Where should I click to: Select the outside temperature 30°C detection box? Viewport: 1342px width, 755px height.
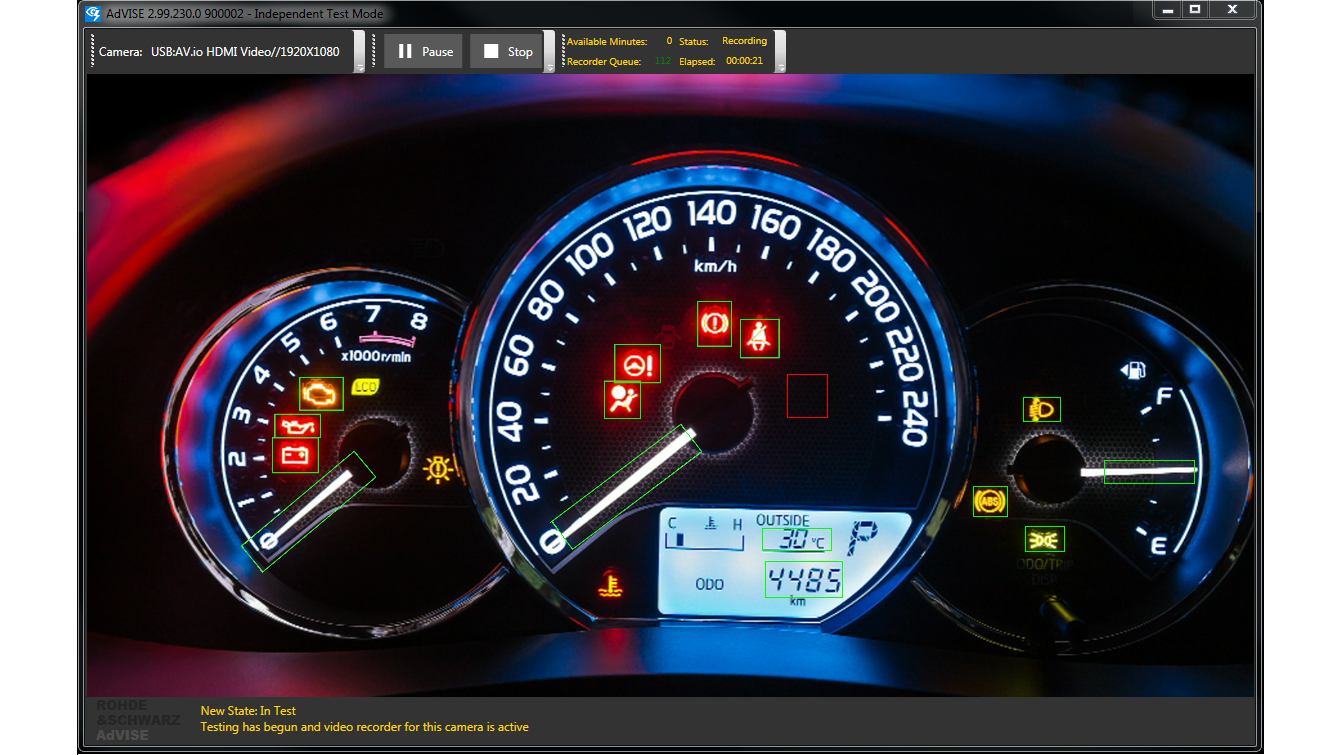796,539
